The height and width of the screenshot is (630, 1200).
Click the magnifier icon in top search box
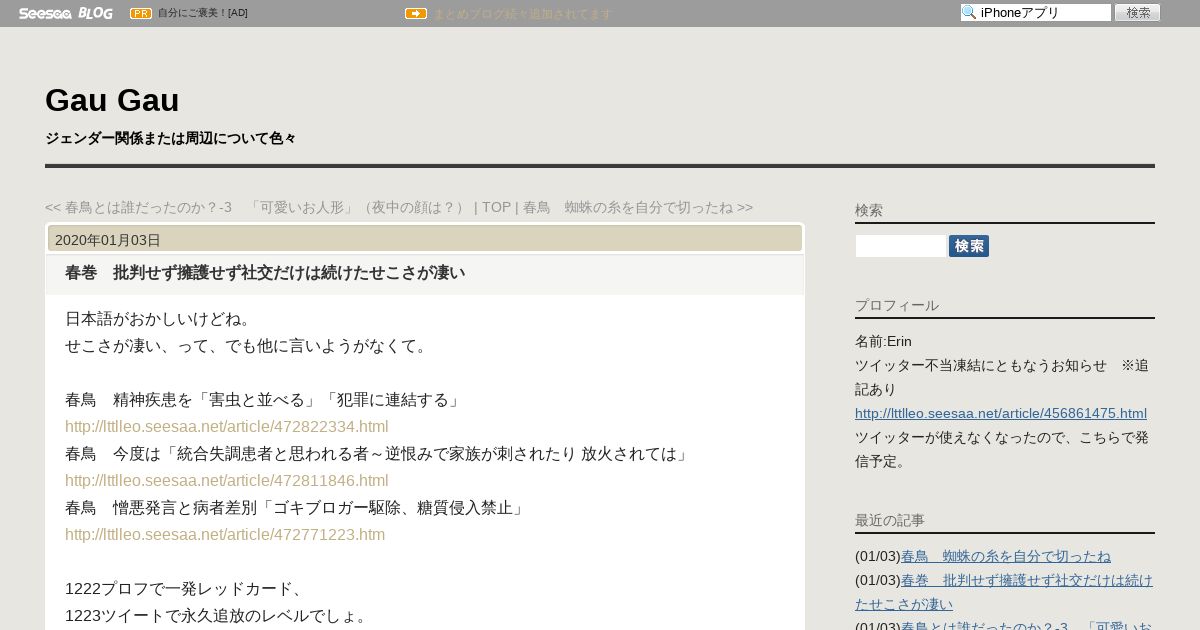(x=969, y=12)
